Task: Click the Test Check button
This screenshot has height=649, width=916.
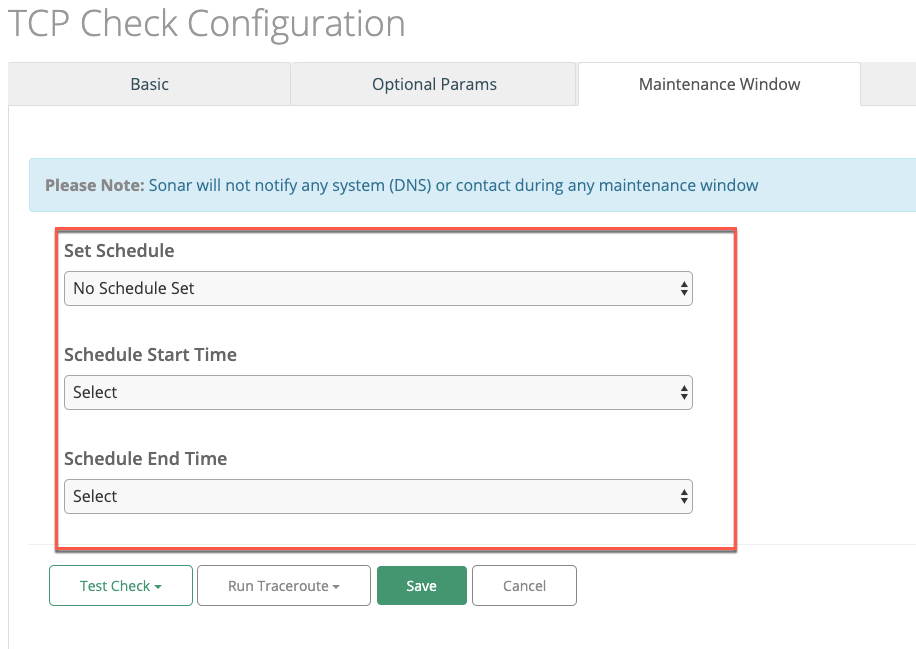Action: pyautogui.click(x=121, y=585)
